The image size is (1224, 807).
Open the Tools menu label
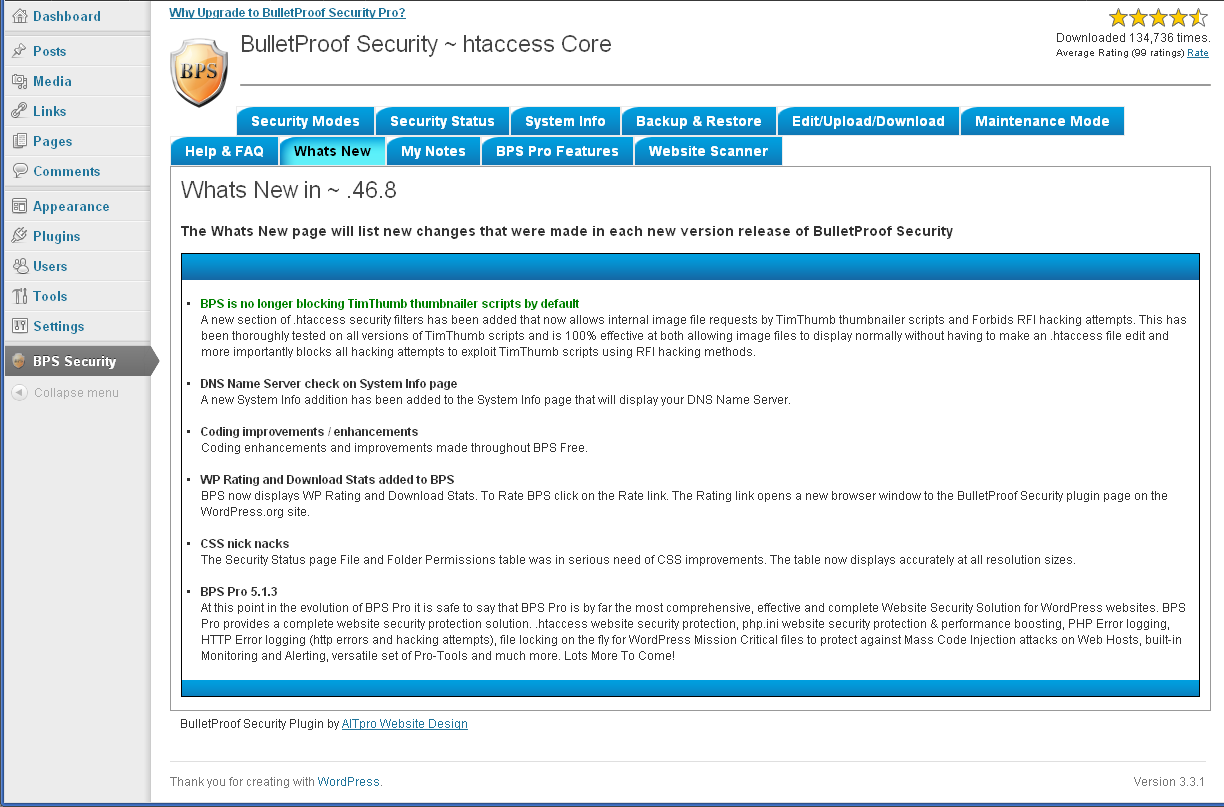coord(50,296)
